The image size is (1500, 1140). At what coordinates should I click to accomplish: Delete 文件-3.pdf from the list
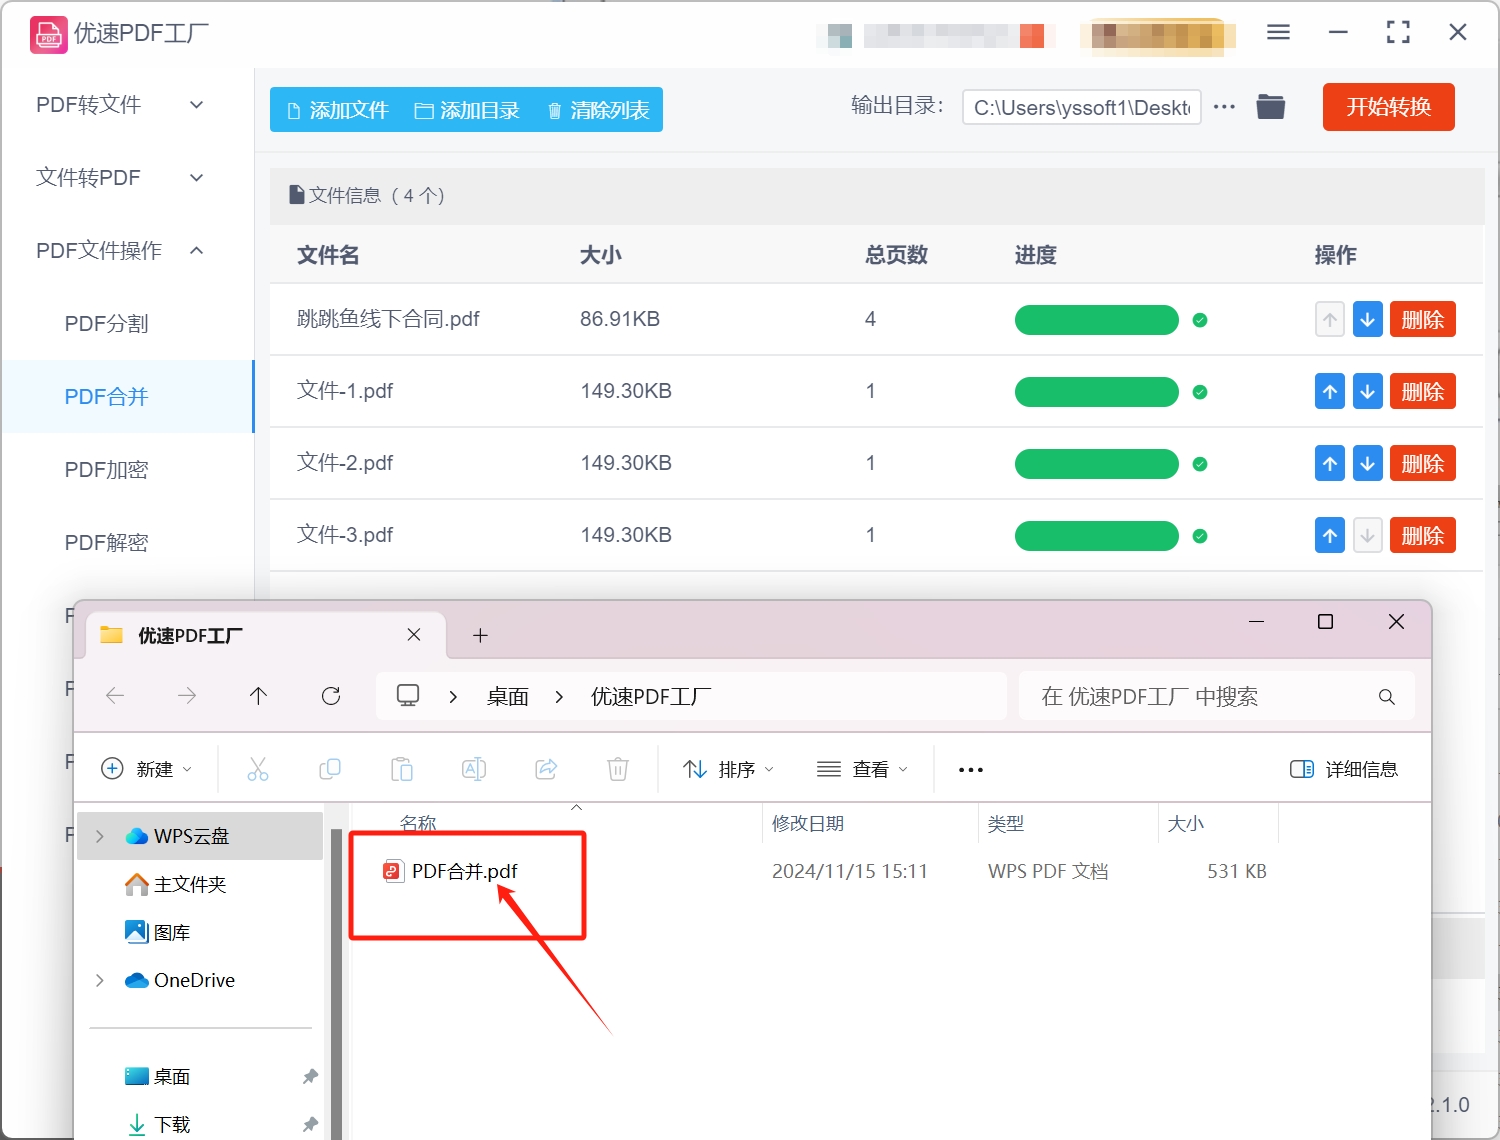(1422, 536)
